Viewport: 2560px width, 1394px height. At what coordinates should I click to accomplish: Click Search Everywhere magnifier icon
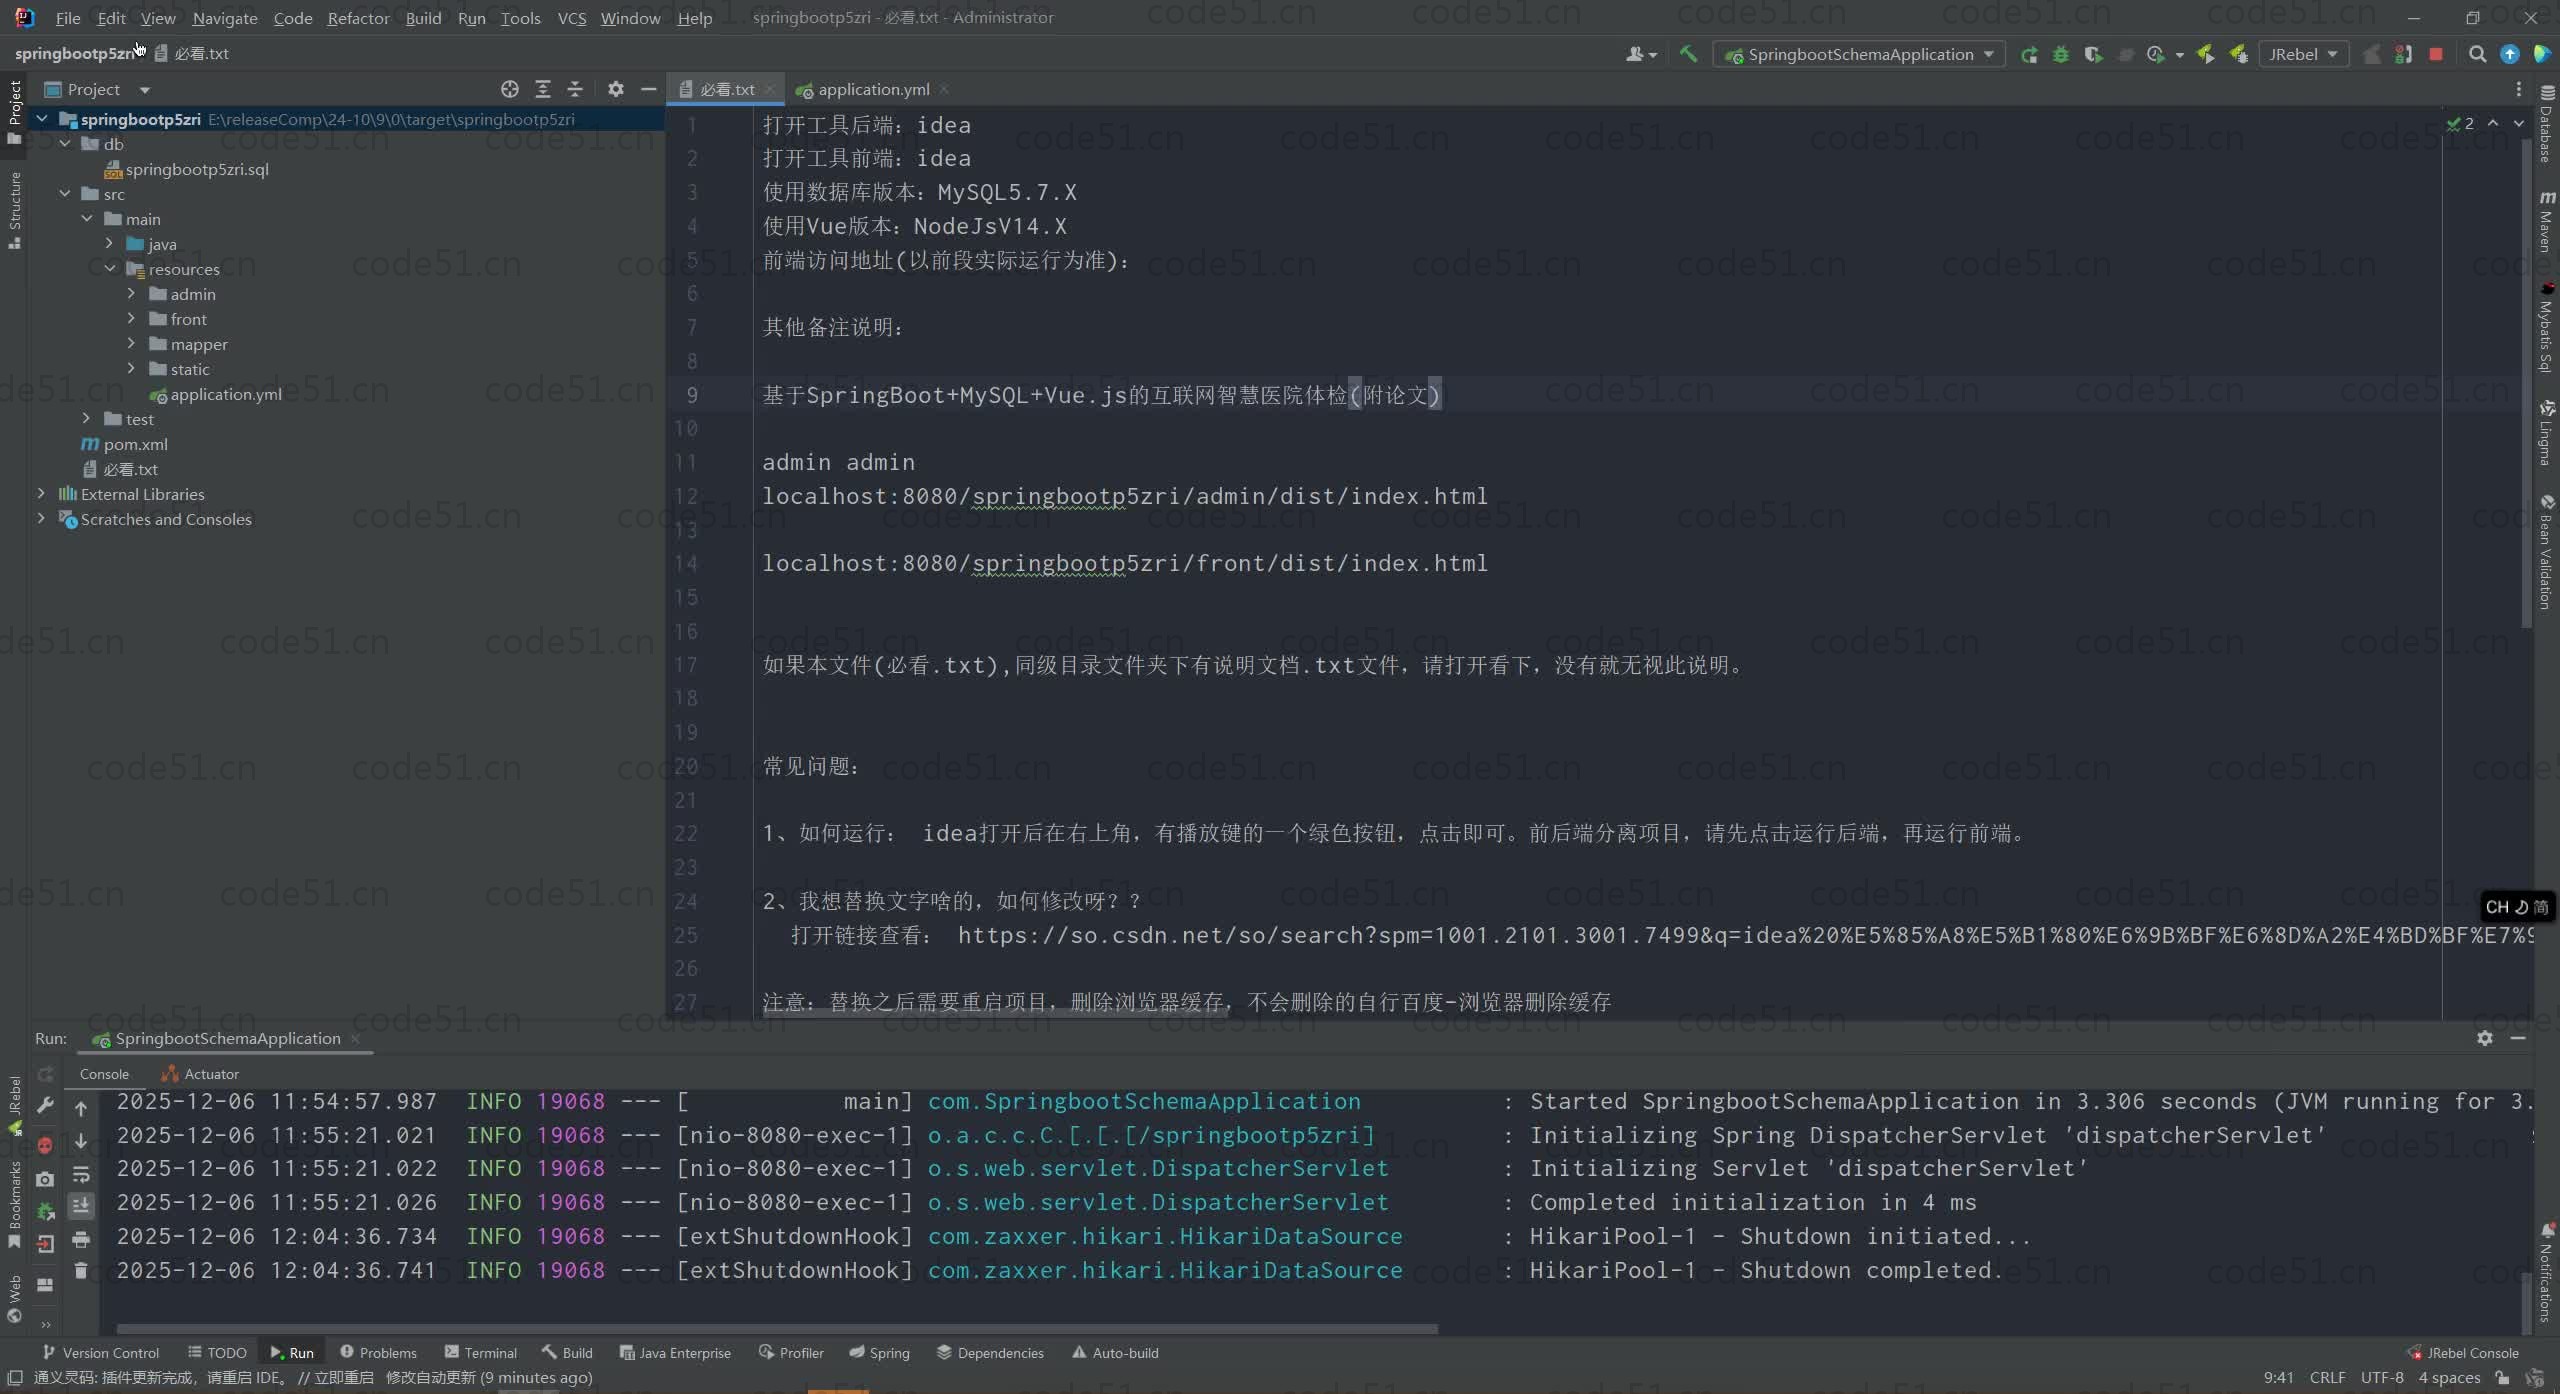pos(2477,54)
